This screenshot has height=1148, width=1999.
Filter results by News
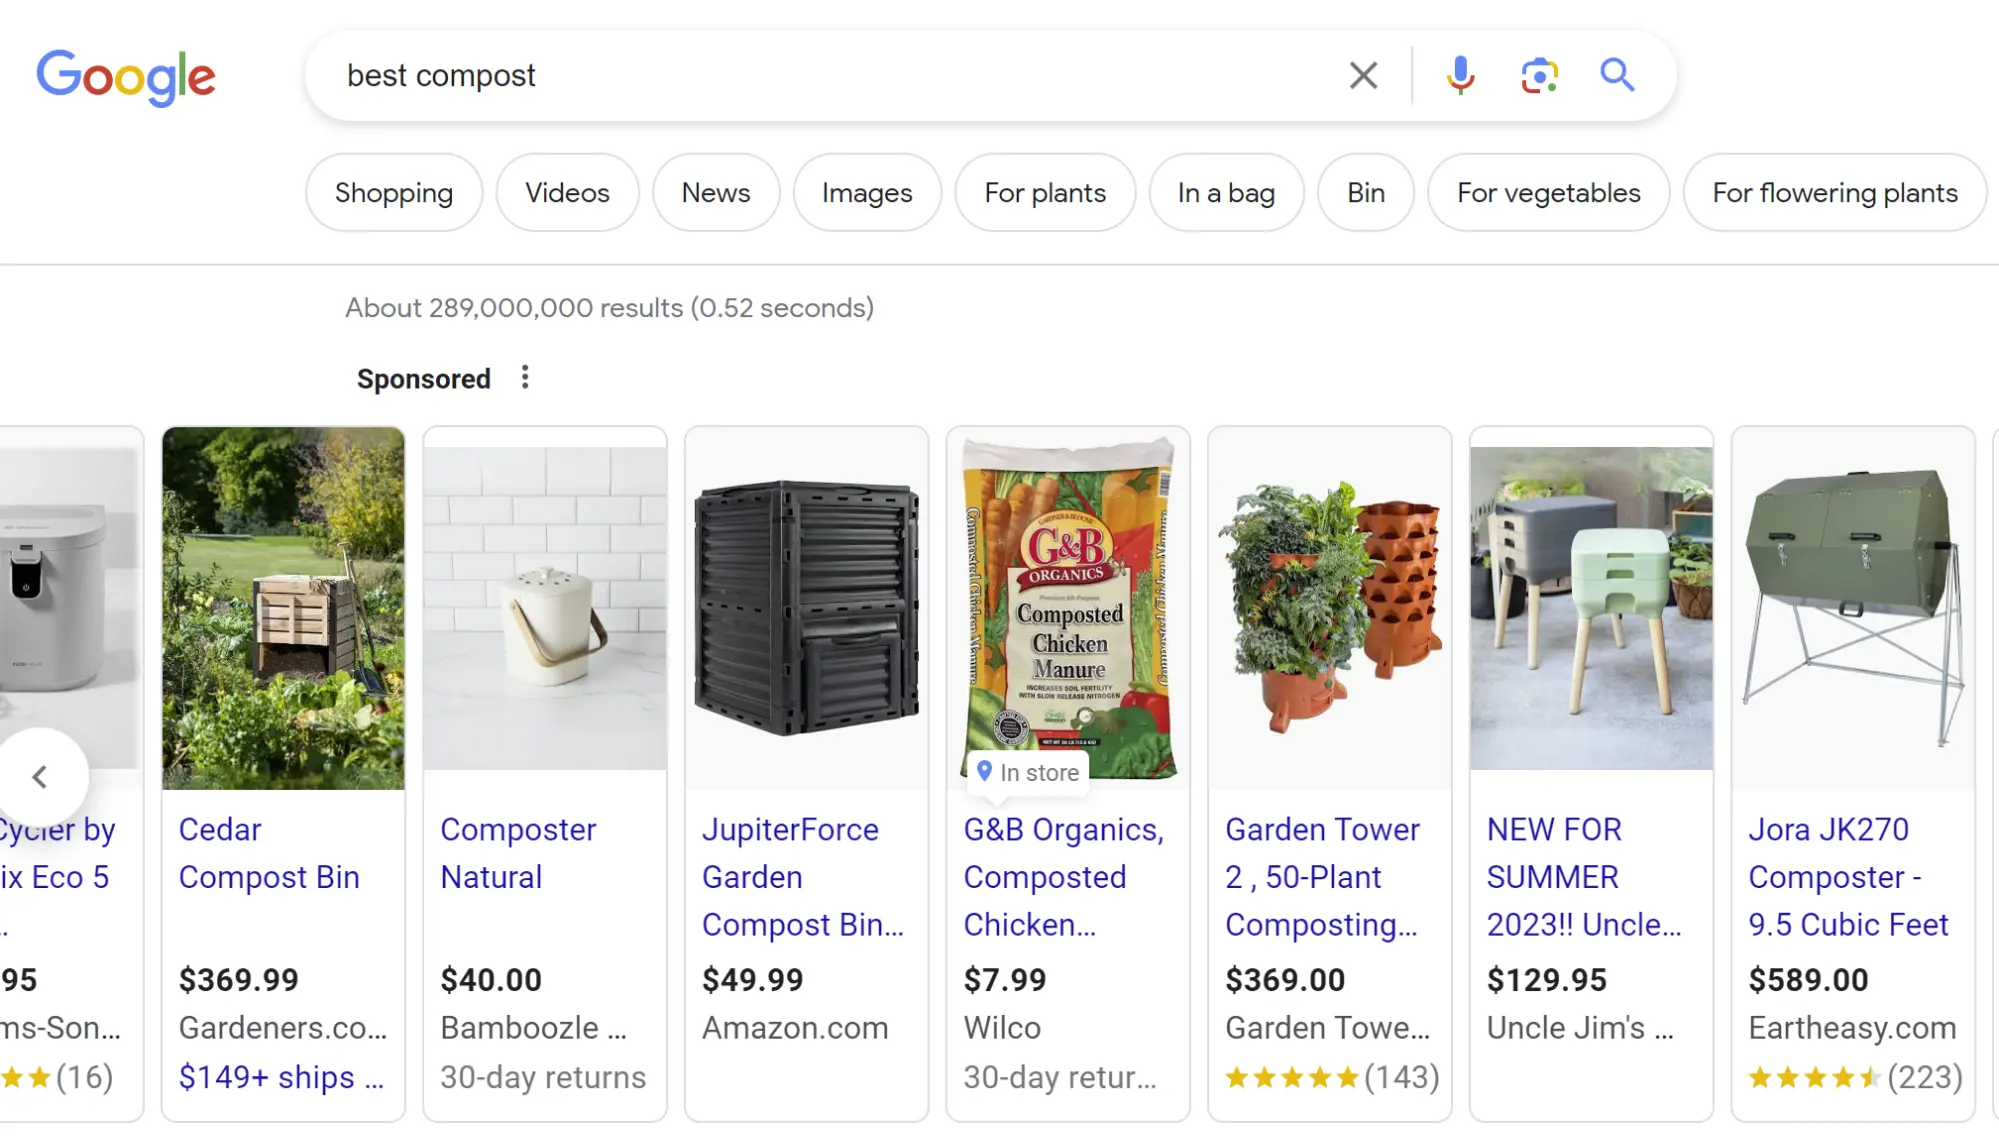click(x=715, y=192)
